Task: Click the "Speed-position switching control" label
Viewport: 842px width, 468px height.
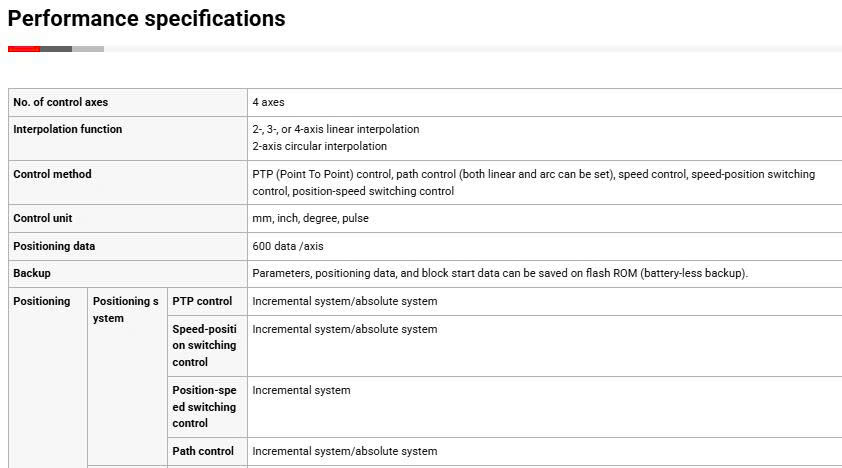Action: pos(204,345)
